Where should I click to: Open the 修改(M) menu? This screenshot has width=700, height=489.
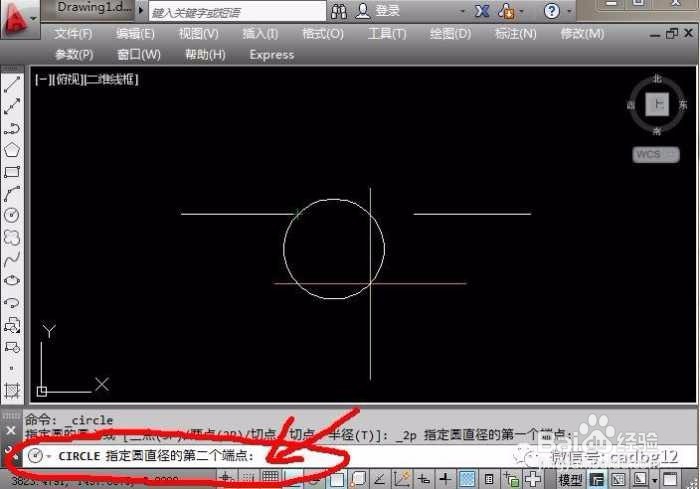pyautogui.click(x=582, y=33)
